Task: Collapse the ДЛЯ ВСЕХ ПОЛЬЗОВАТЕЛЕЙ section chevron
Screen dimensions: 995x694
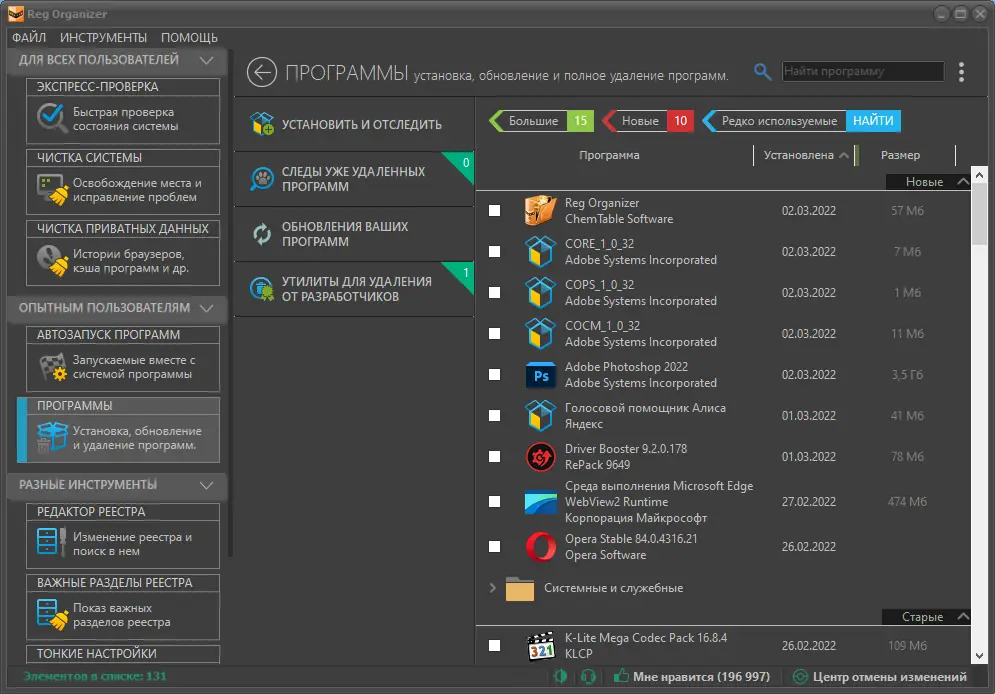Action: [206, 60]
